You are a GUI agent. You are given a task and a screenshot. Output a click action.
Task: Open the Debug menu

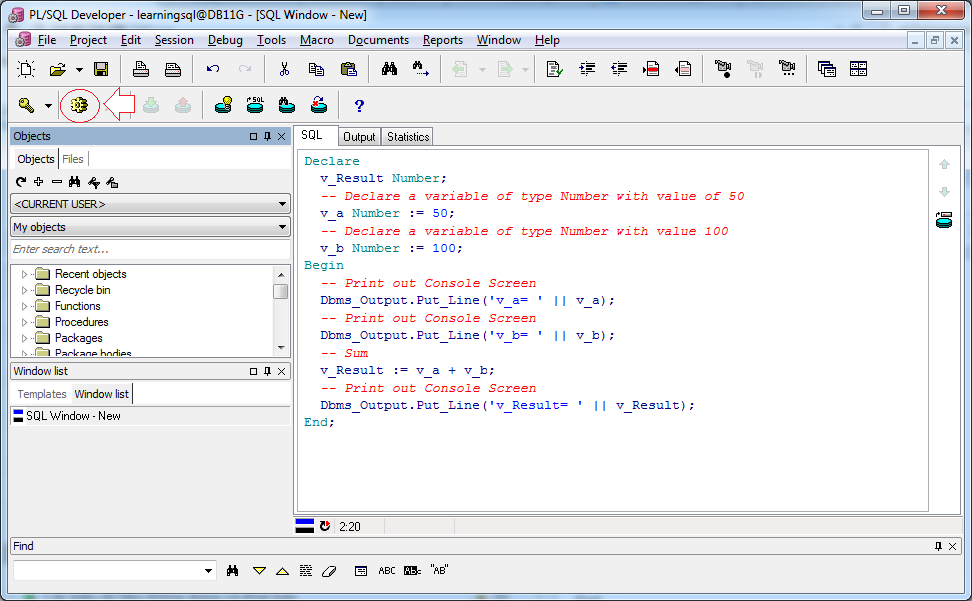(x=225, y=40)
